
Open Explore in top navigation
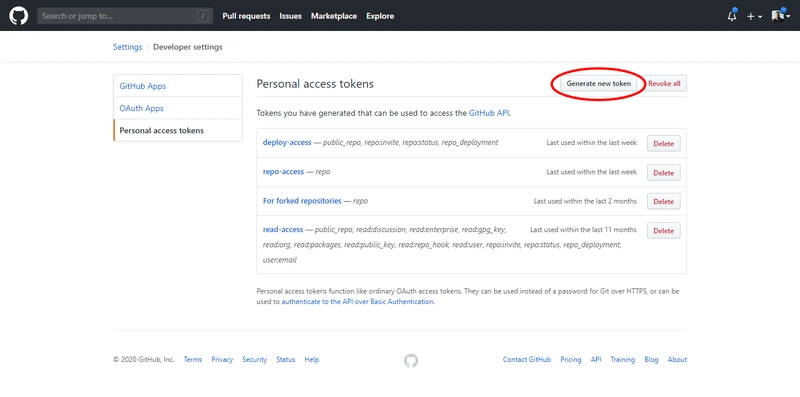[380, 16]
